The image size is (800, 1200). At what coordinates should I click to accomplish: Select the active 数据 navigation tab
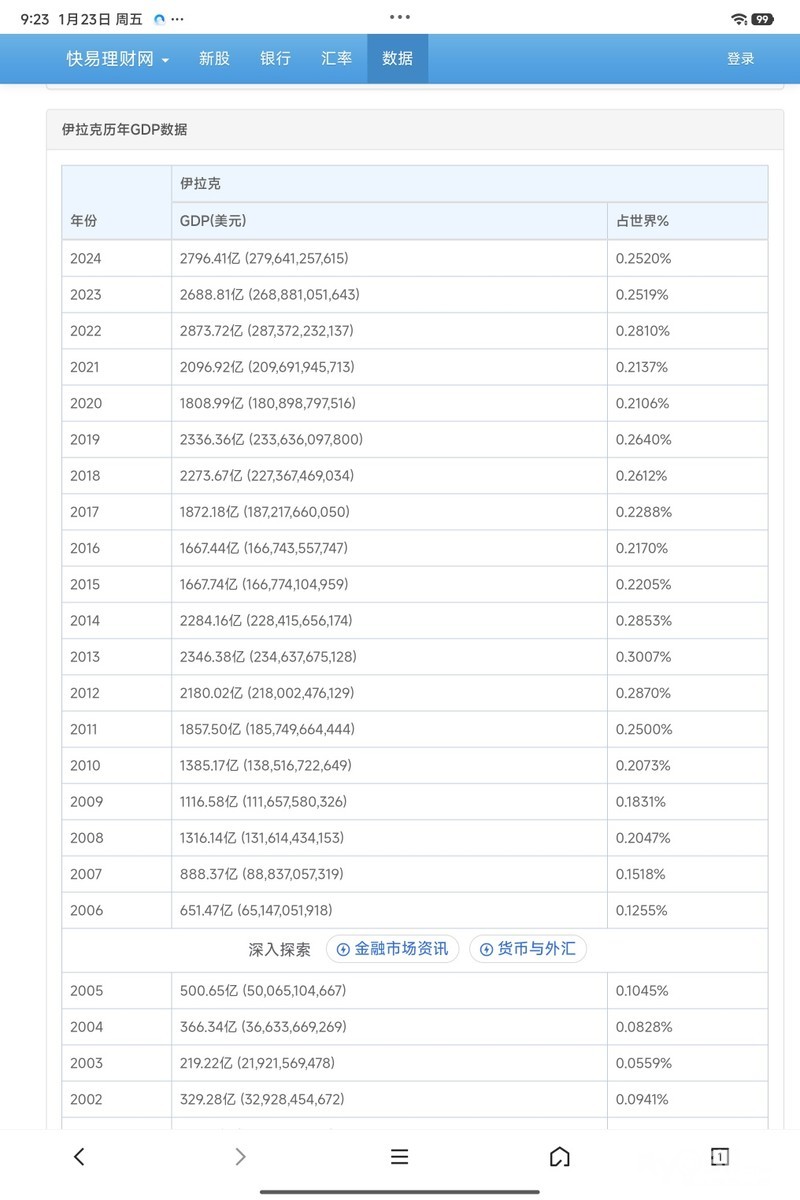pyautogui.click(x=397, y=59)
